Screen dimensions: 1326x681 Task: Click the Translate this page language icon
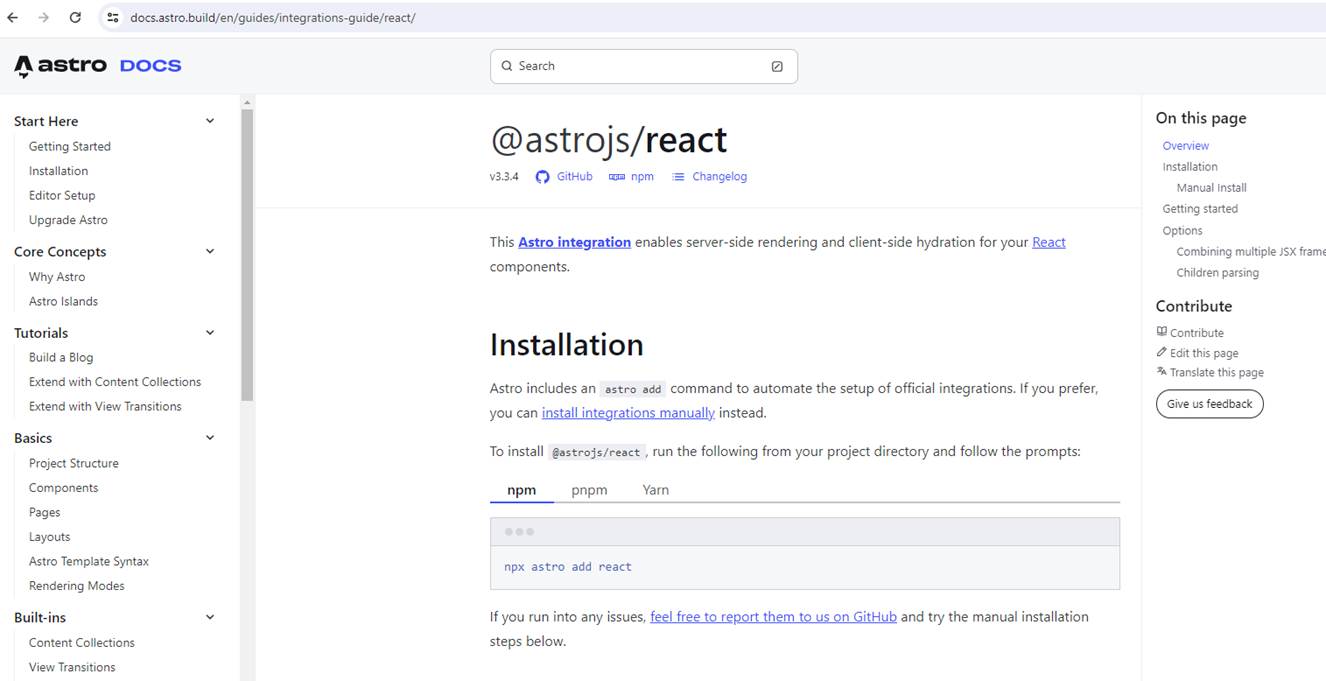[1161, 372]
